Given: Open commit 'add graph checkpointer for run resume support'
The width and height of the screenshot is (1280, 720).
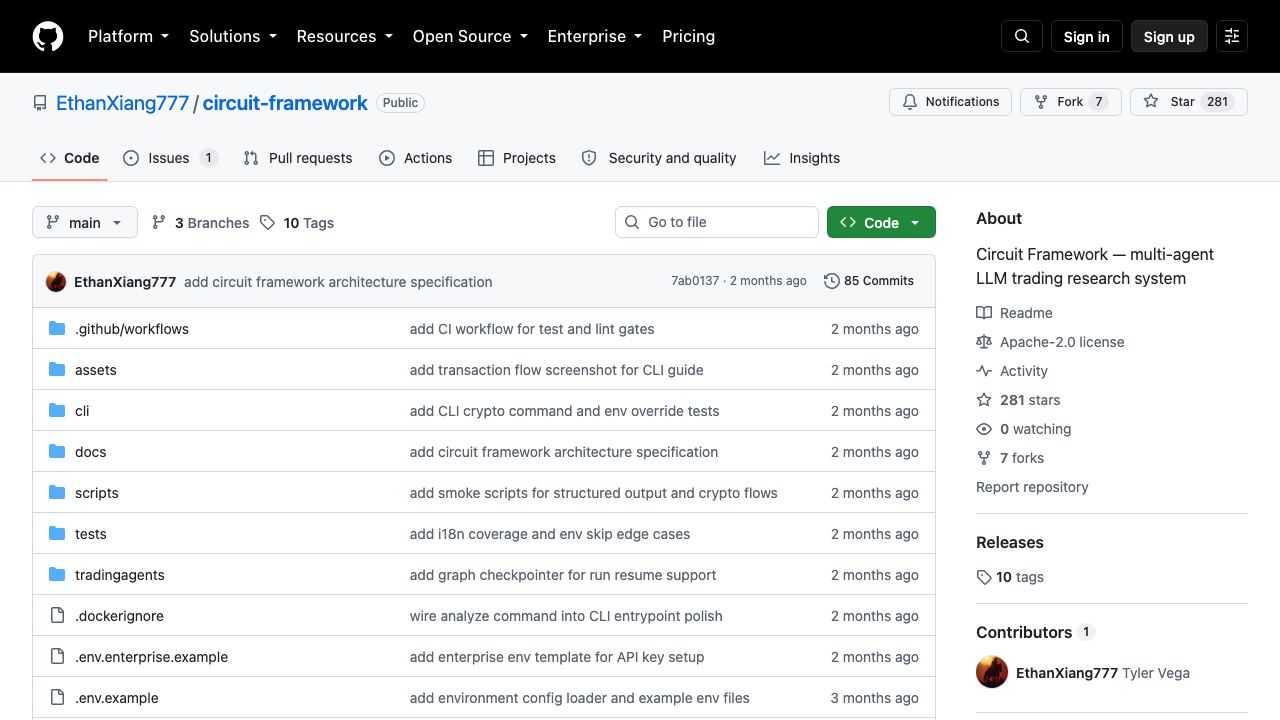Looking at the screenshot, I should click(x=563, y=575).
